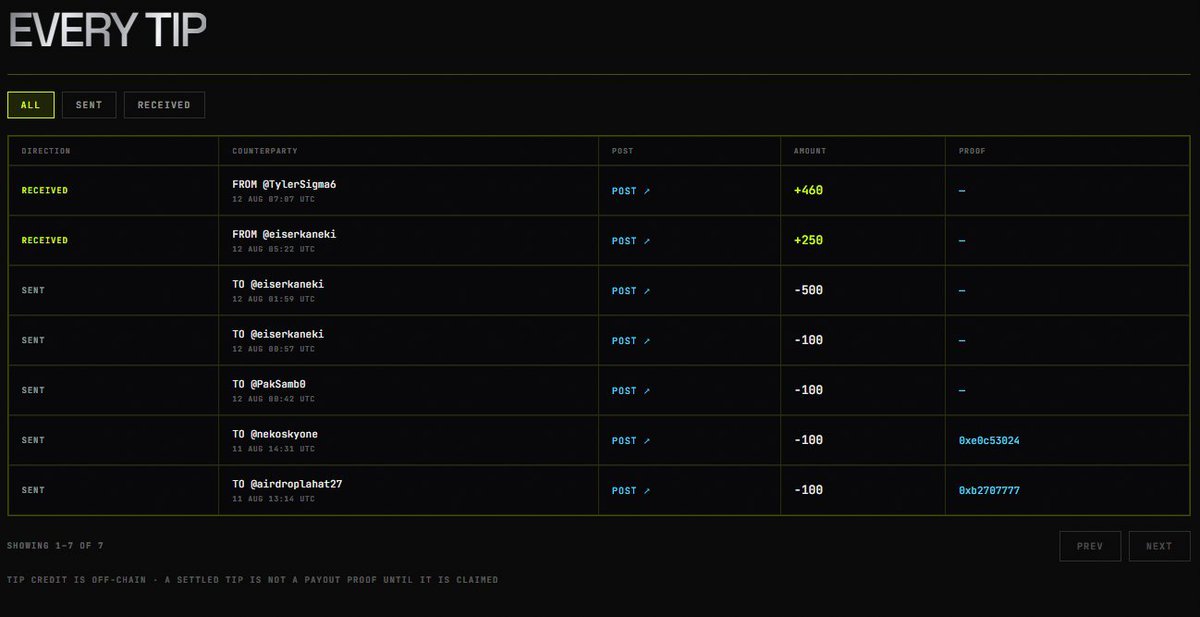
Task: Click the off-chain tip credit disclaimer
Action: [252, 580]
